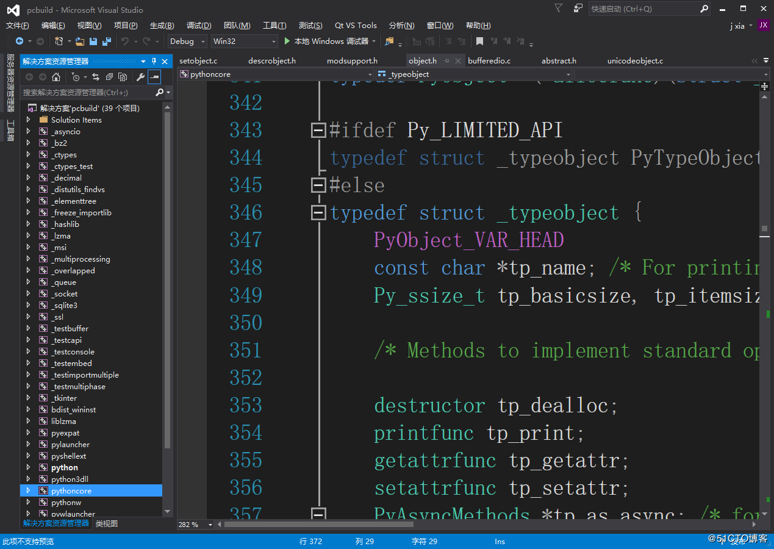The height and width of the screenshot is (549, 774).
Task: Switch to the unicodeobject.c tab
Action: 635,61
